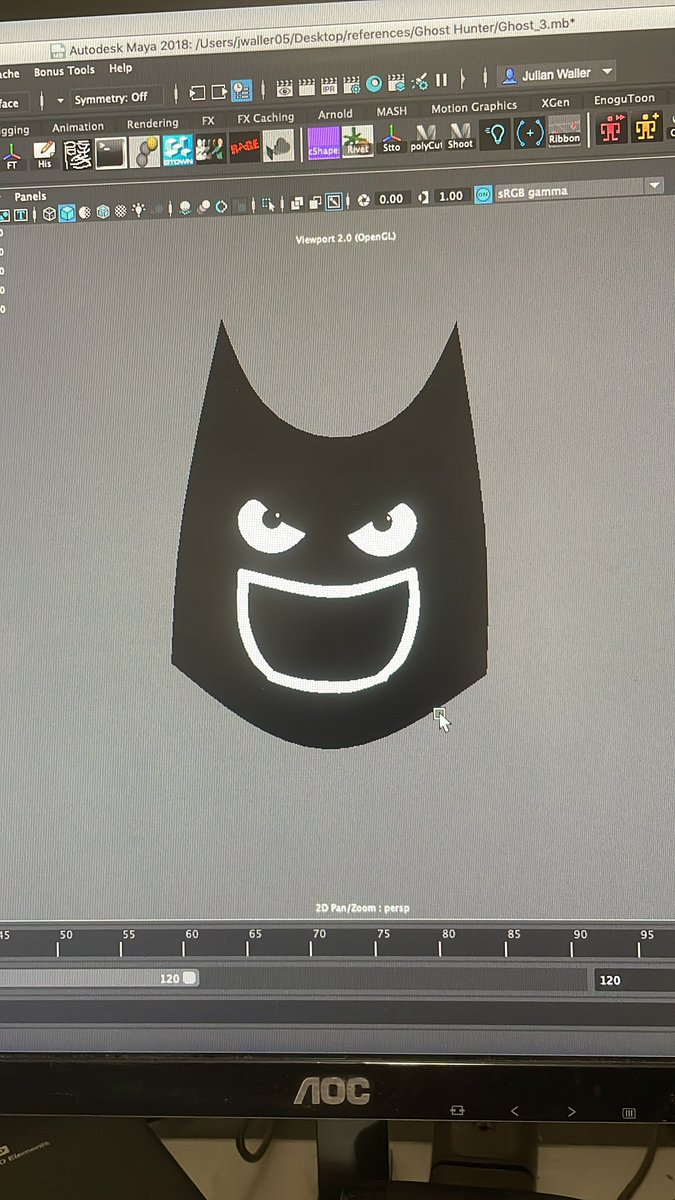The width and height of the screenshot is (675, 1200).
Task: Open the Panels menu in viewport
Action: click(30, 196)
